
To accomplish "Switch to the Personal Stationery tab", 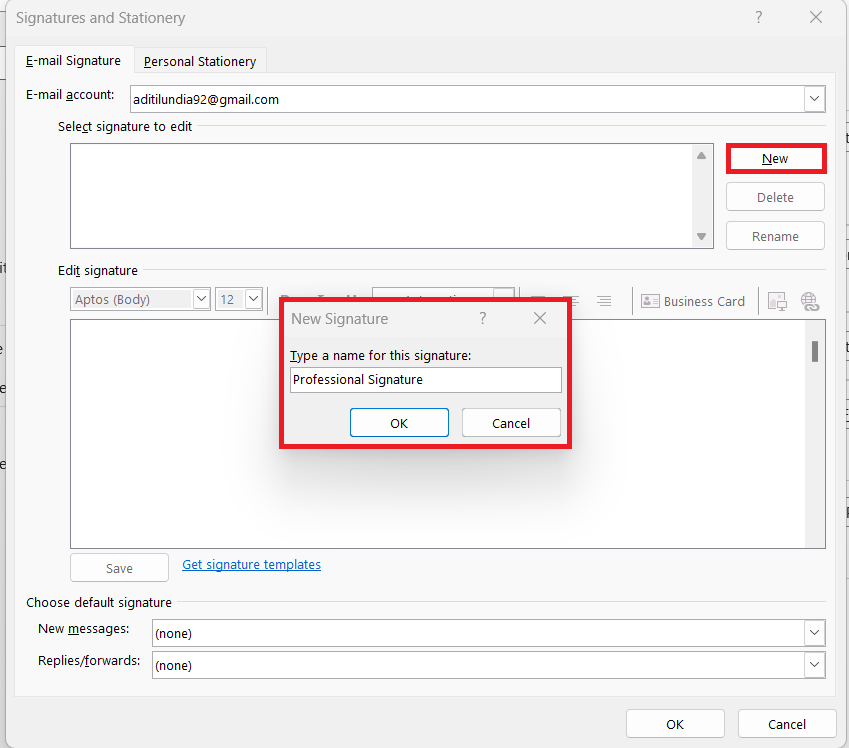I will pyautogui.click(x=200, y=61).
